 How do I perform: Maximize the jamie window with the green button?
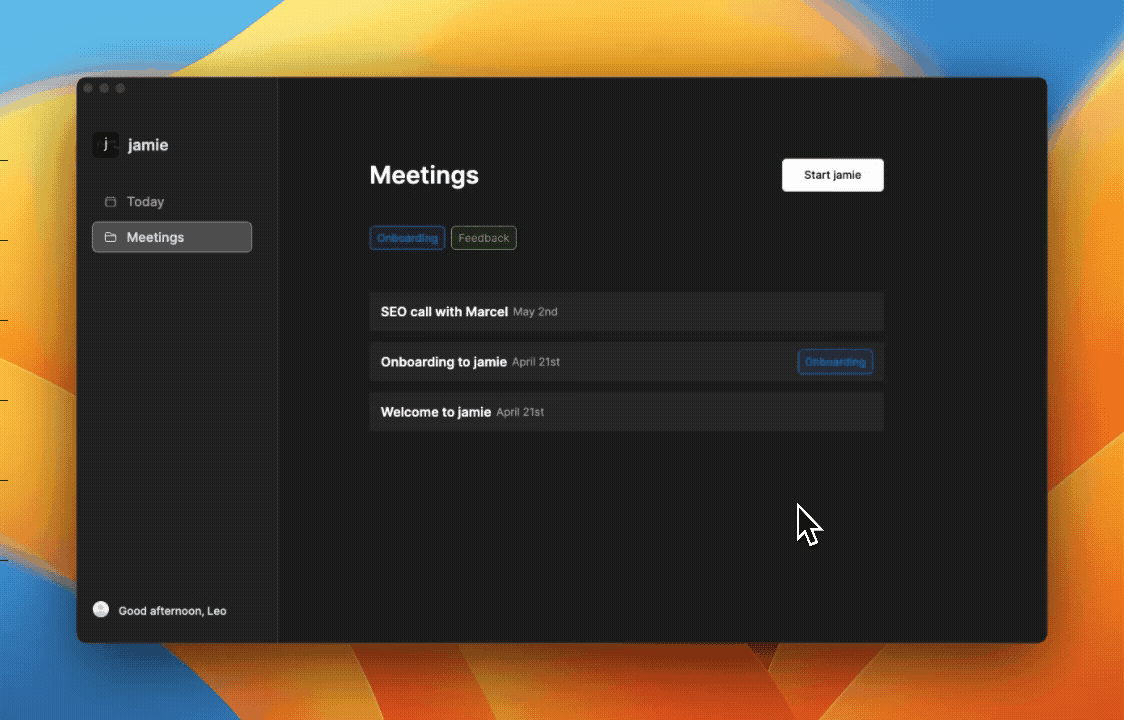[x=120, y=88]
